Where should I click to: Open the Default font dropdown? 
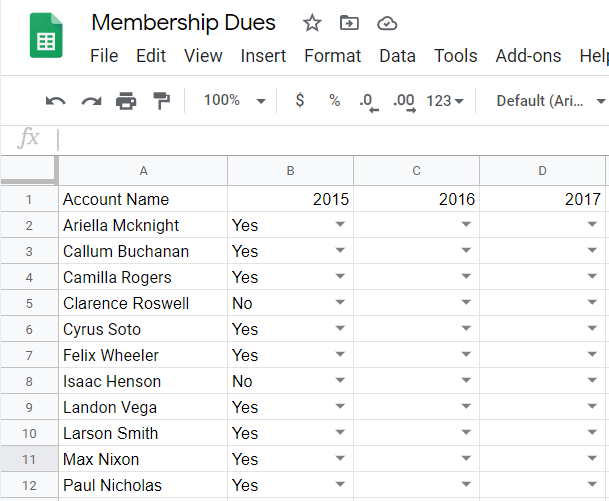pyautogui.click(x=551, y=101)
